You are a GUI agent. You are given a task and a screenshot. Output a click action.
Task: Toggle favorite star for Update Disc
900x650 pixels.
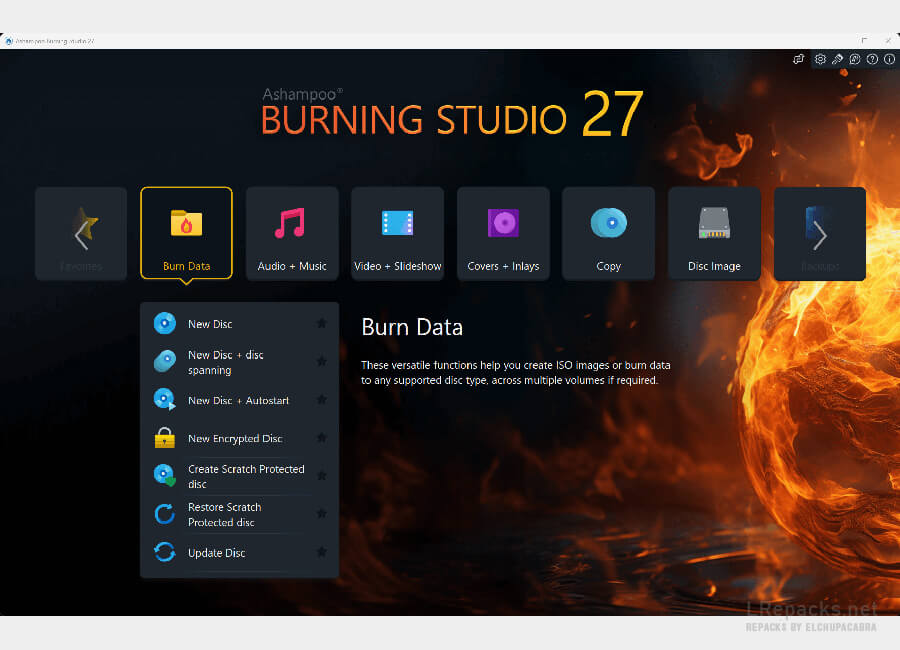(x=321, y=552)
